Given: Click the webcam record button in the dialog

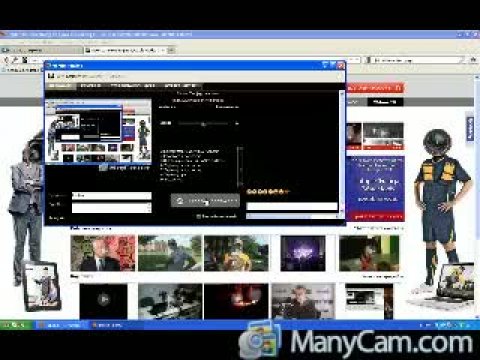Looking at the screenshot, I should point(205,200).
